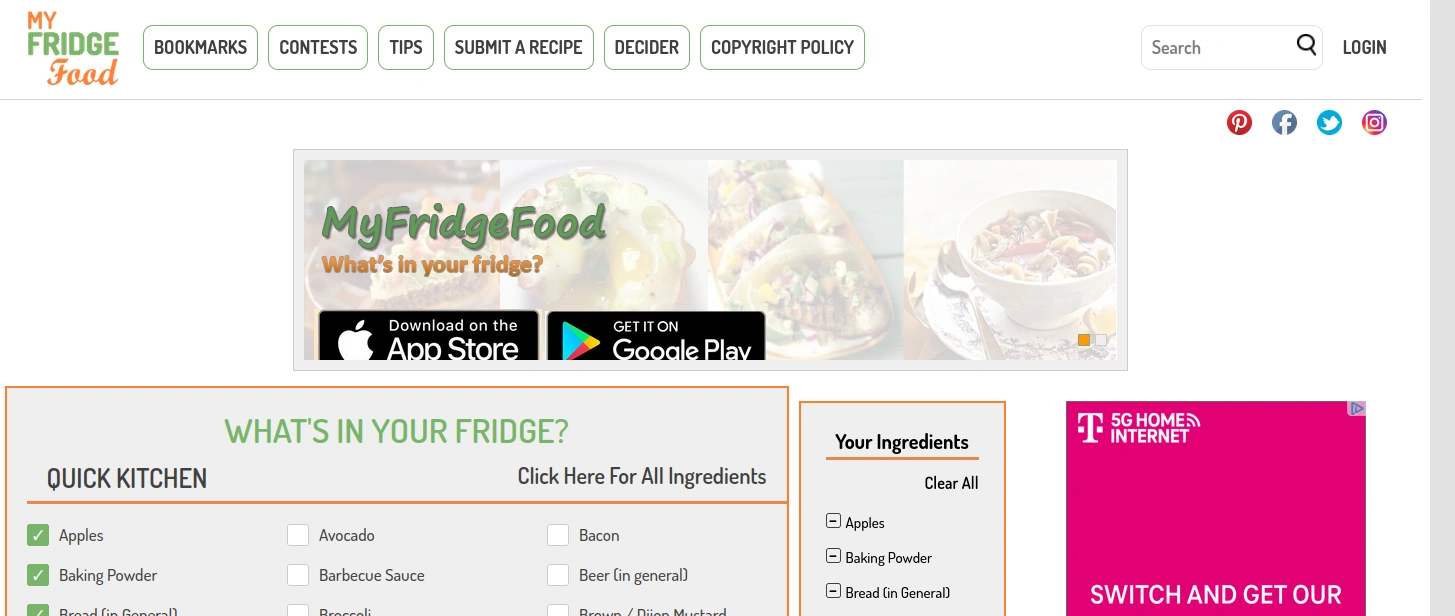Remove Apples using its minus icon
This screenshot has height=616, width=1455.
tap(833, 521)
